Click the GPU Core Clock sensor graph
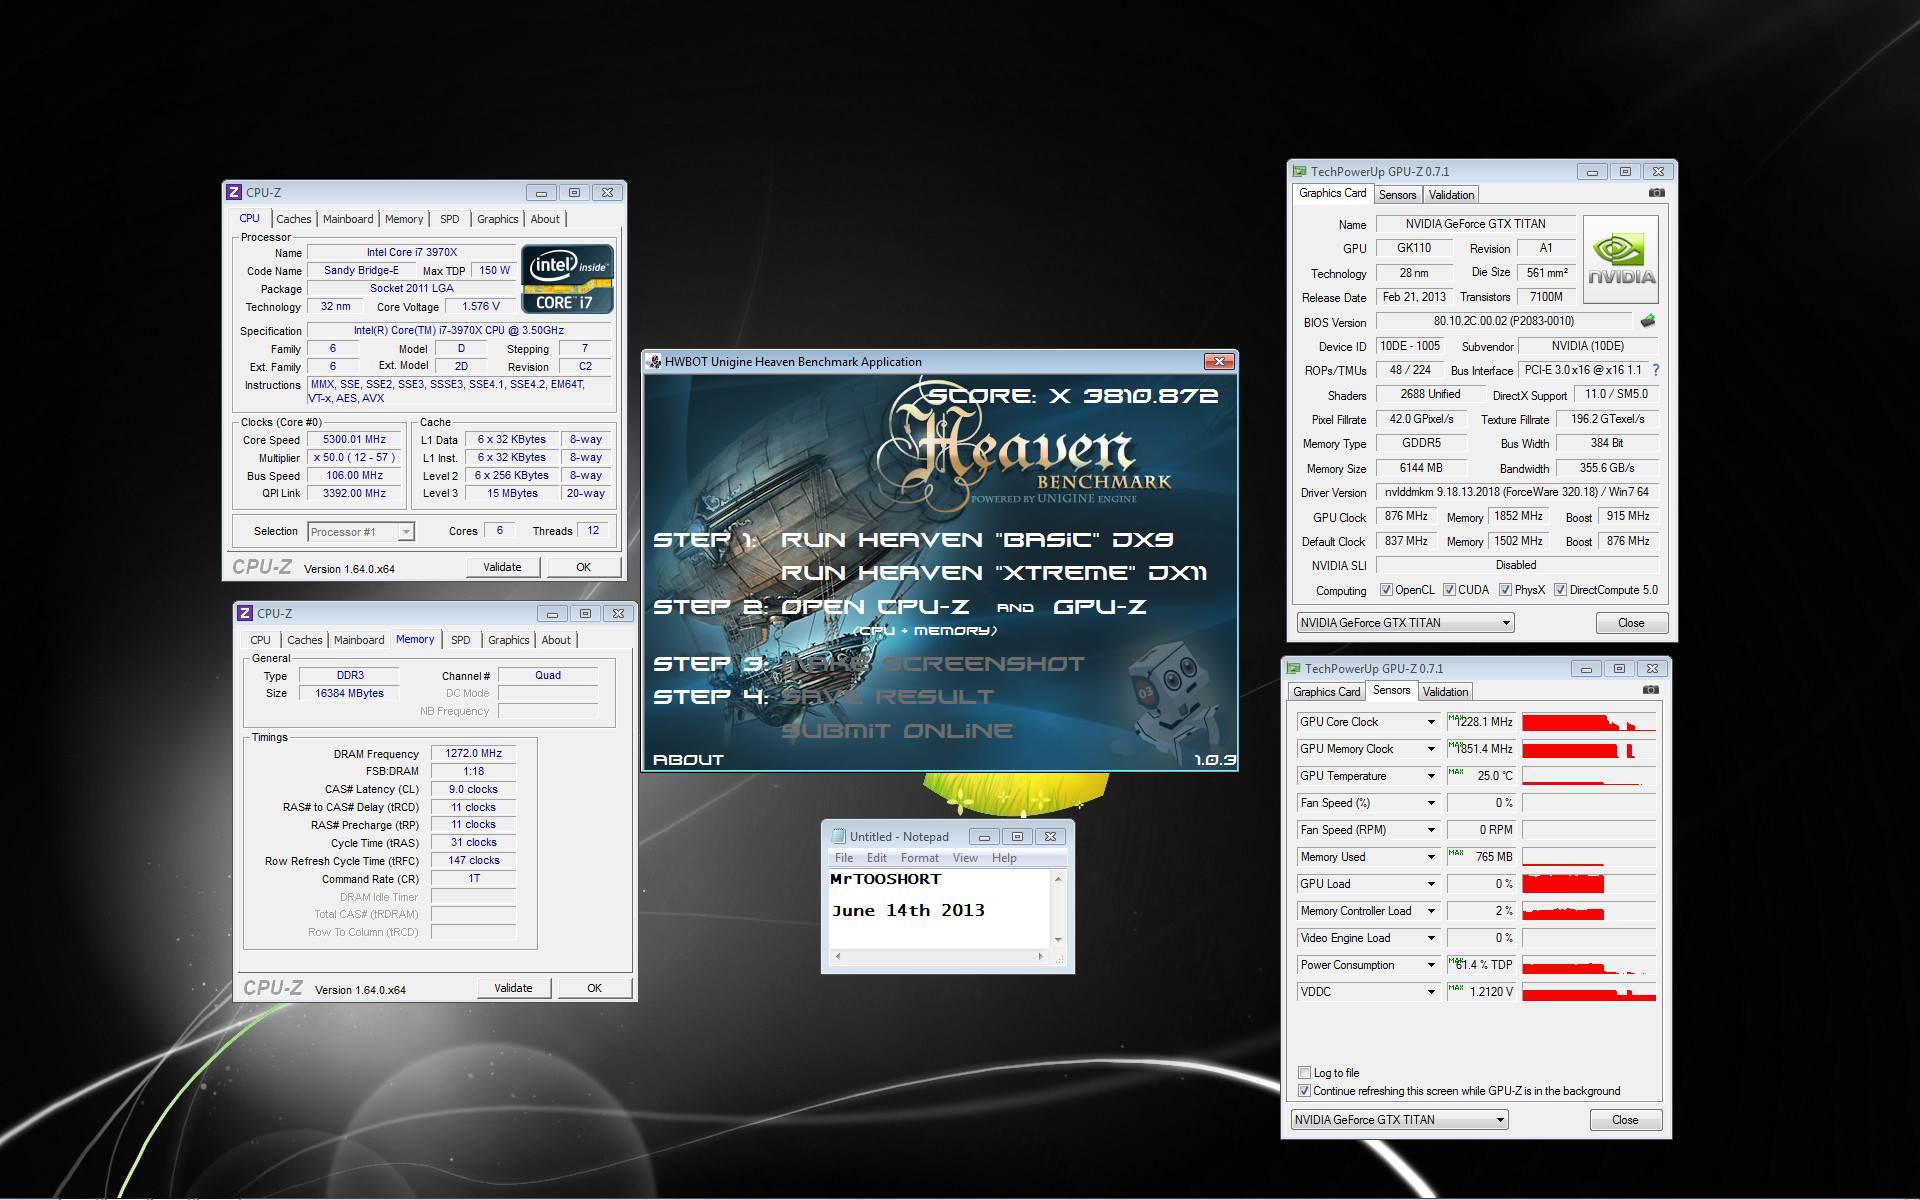The width and height of the screenshot is (1920, 1200). (1589, 722)
